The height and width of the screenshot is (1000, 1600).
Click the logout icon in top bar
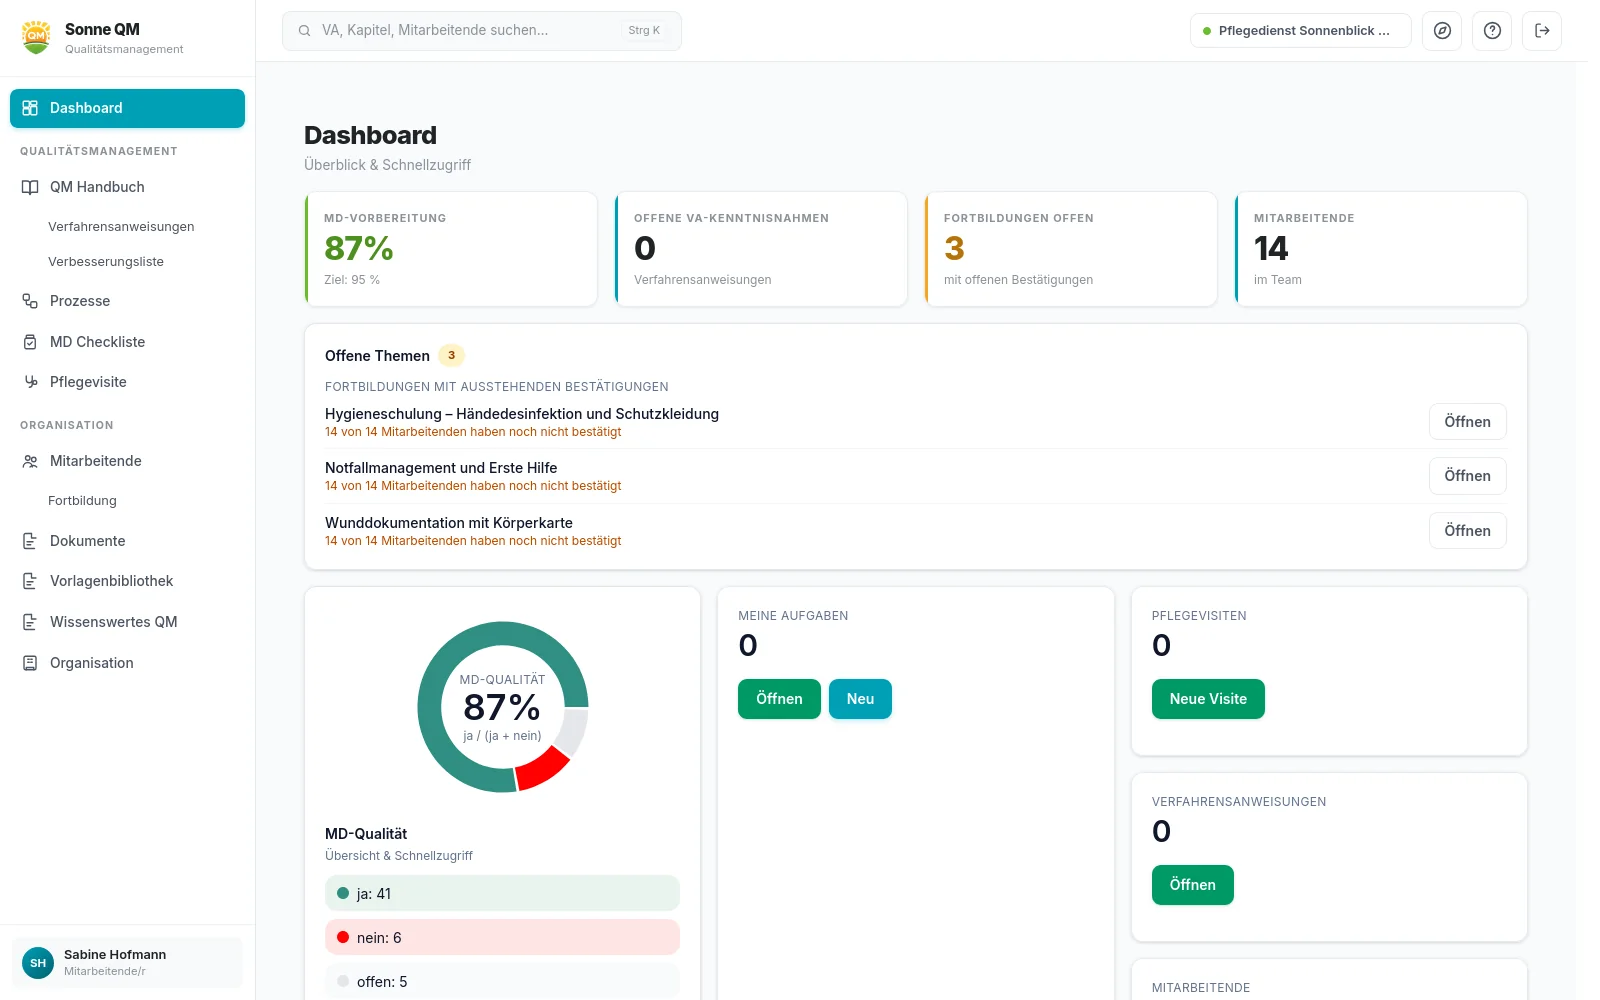[1542, 31]
